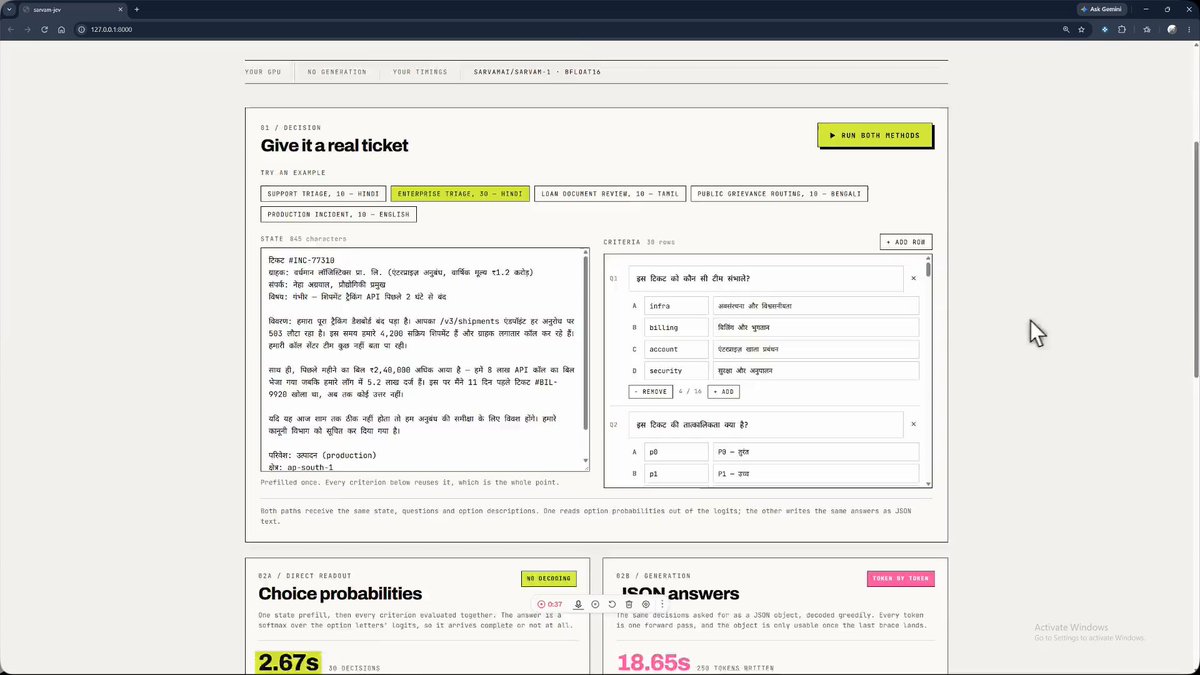Select the Enterprise Triage Hindi example
The height and width of the screenshot is (675, 1200).
point(460,193)
